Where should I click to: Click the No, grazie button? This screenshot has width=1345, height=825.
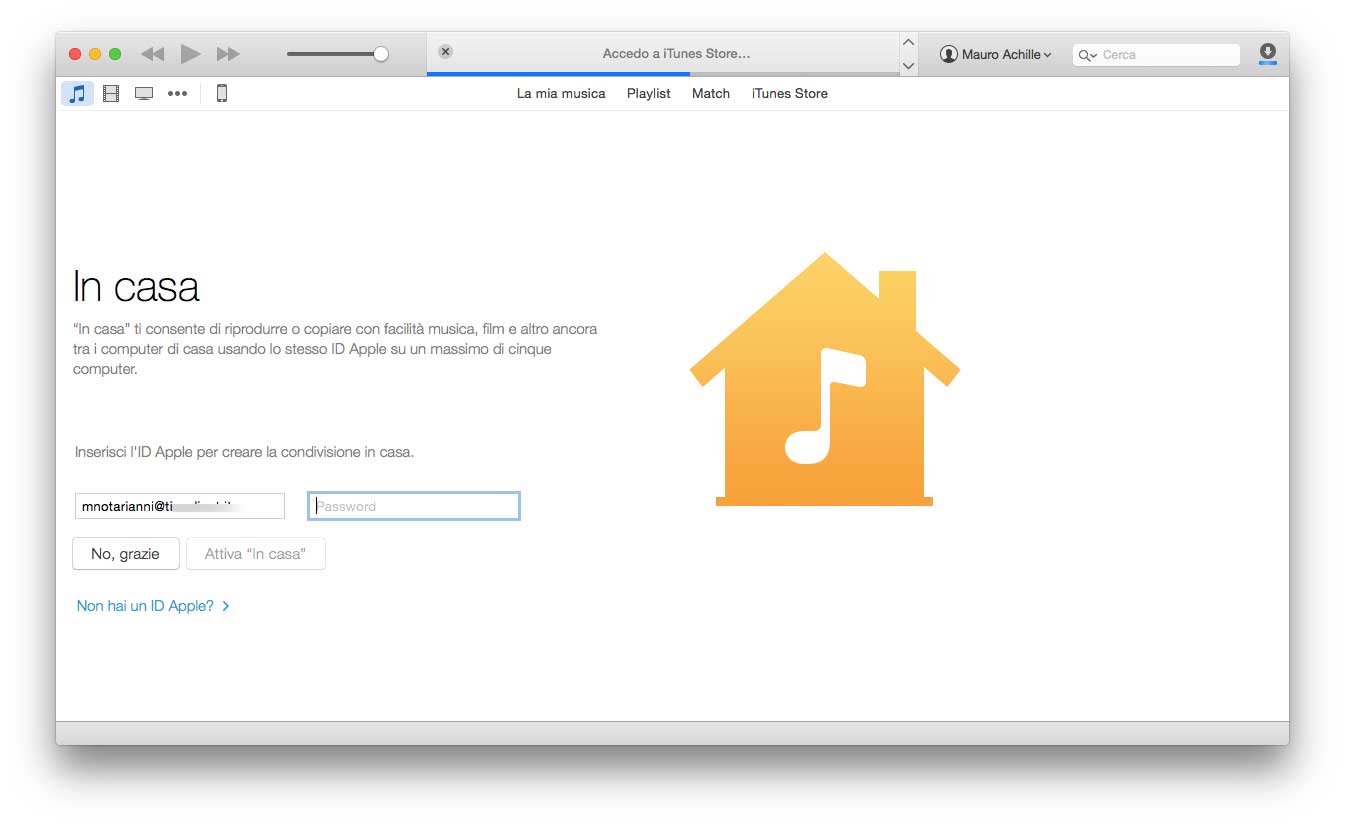tap(126, 554)
